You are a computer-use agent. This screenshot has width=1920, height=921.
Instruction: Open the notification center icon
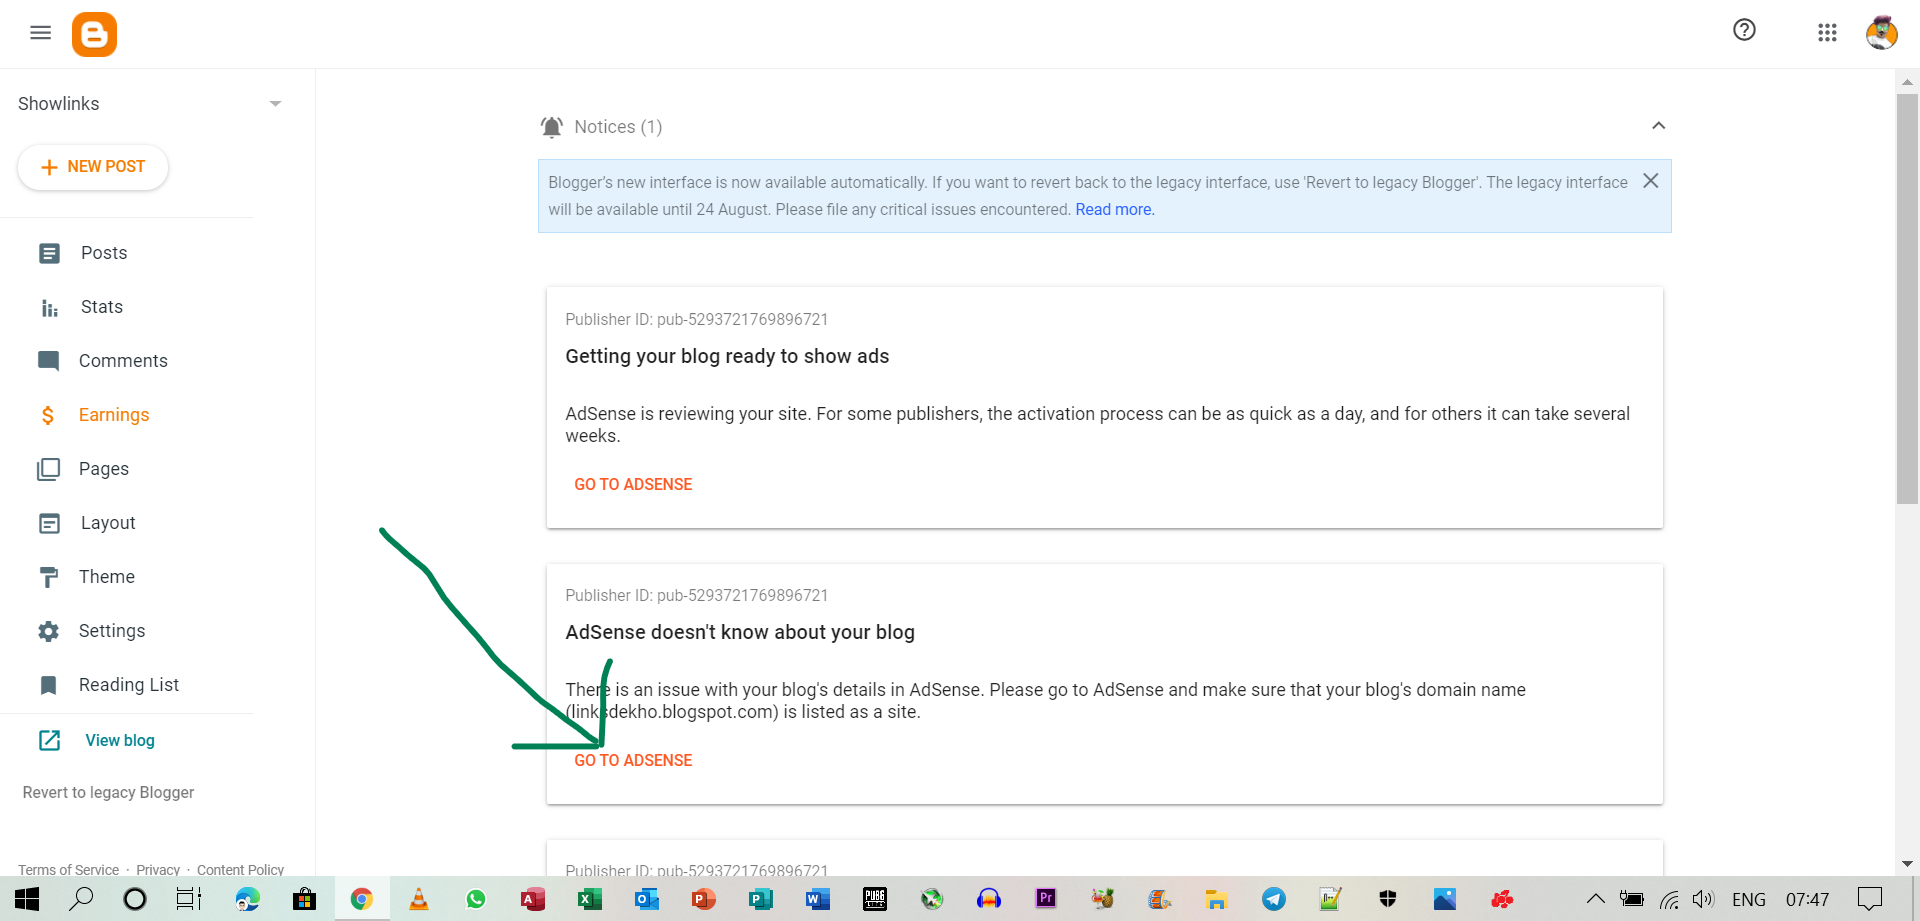click(1870, 899)
